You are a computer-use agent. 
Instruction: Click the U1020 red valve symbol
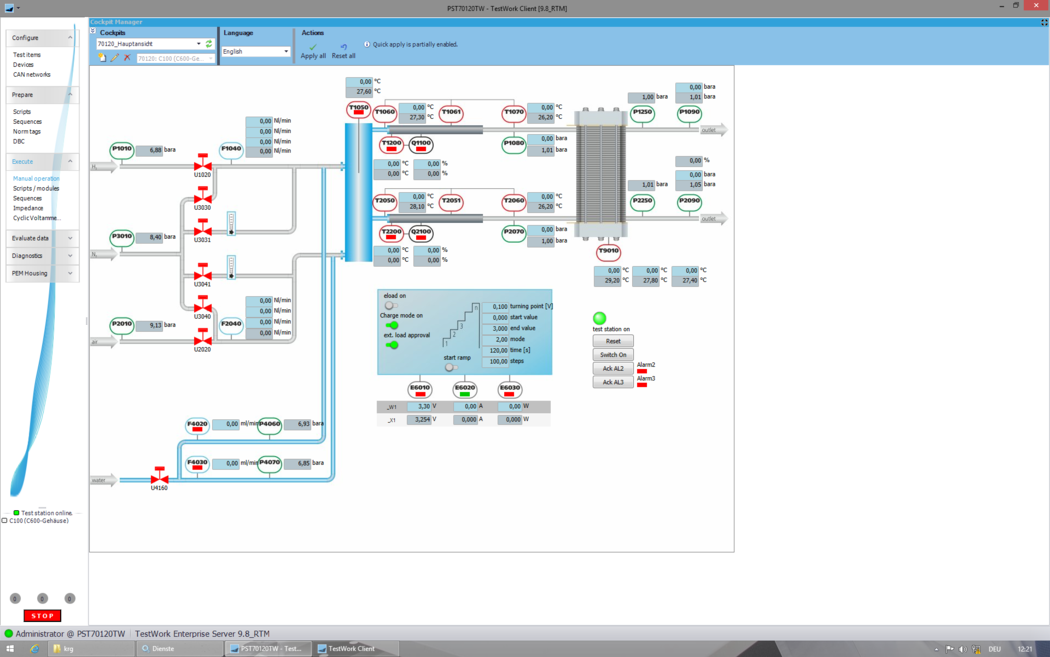point(202,163)
